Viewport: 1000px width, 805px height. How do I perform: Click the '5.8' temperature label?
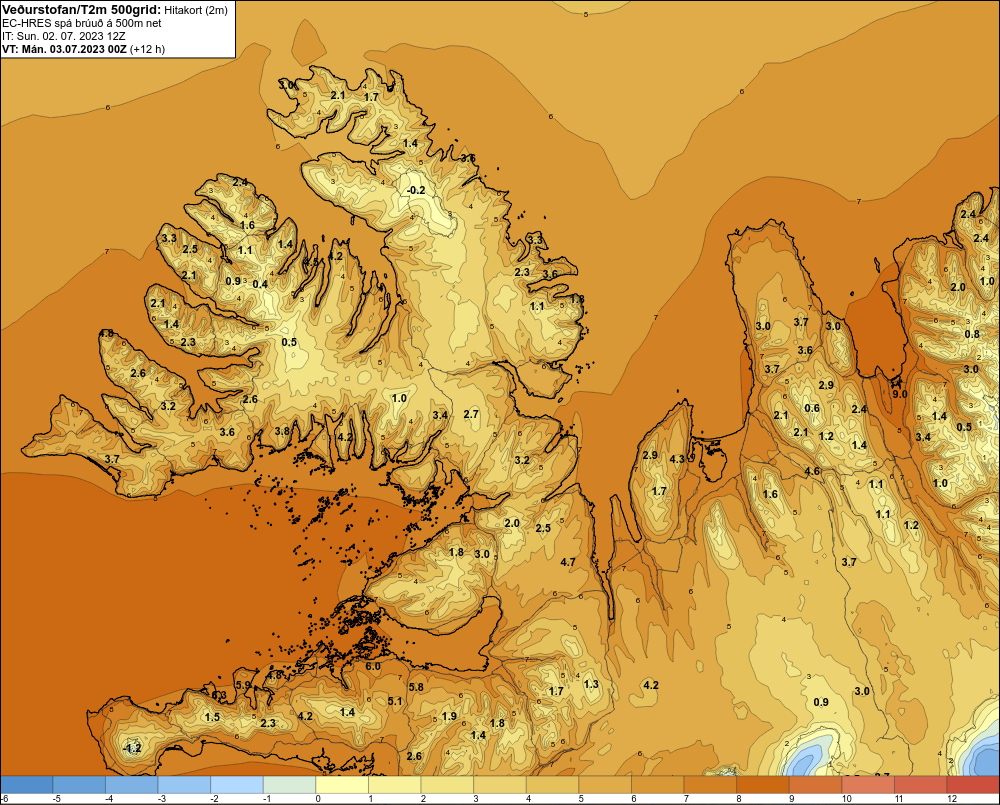pyautogui.click(x=416, y=687)
